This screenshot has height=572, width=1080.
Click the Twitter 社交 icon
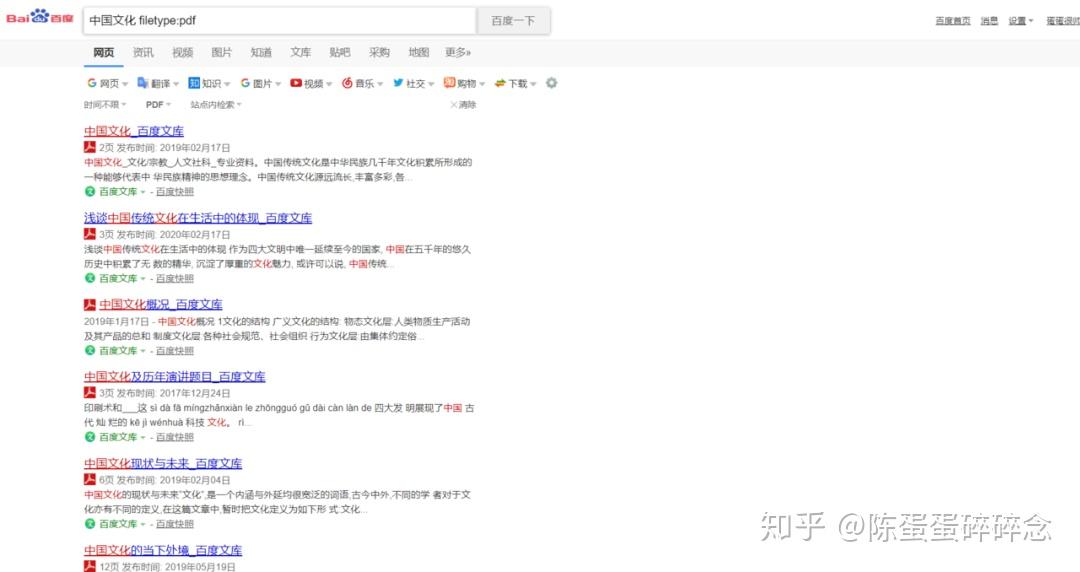pyautogui.click(x=398, y=83)
